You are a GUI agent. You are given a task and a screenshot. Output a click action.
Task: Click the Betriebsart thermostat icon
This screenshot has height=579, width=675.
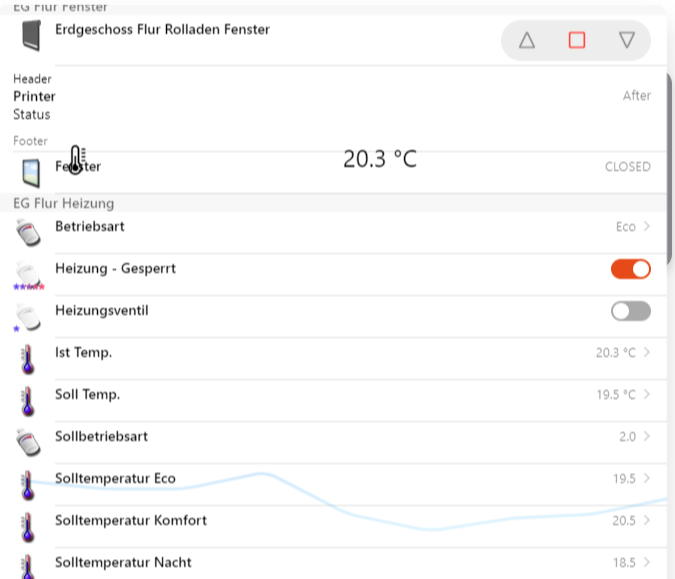30,232
